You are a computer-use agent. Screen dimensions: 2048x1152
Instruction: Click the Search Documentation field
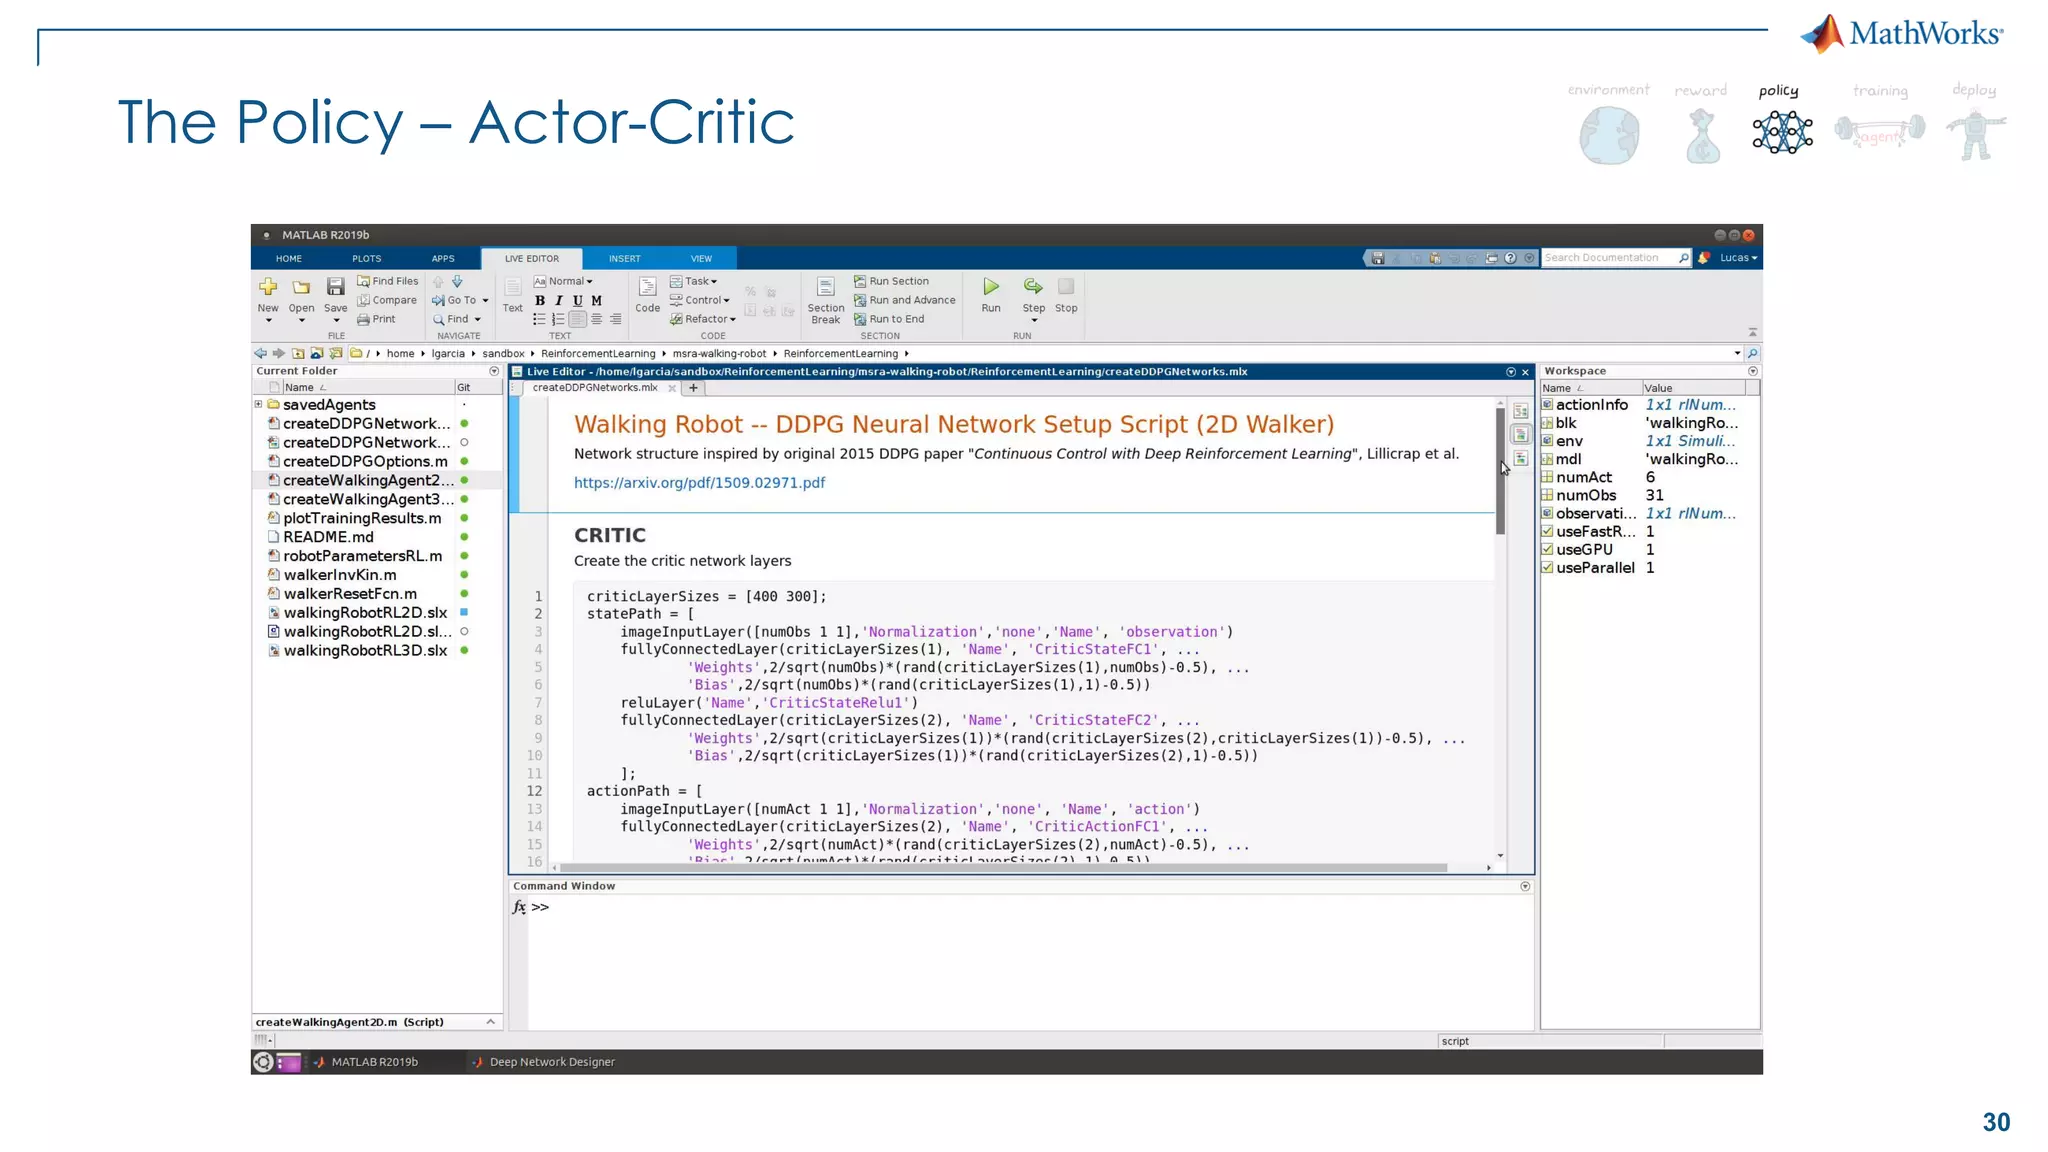click(1607, 258)
